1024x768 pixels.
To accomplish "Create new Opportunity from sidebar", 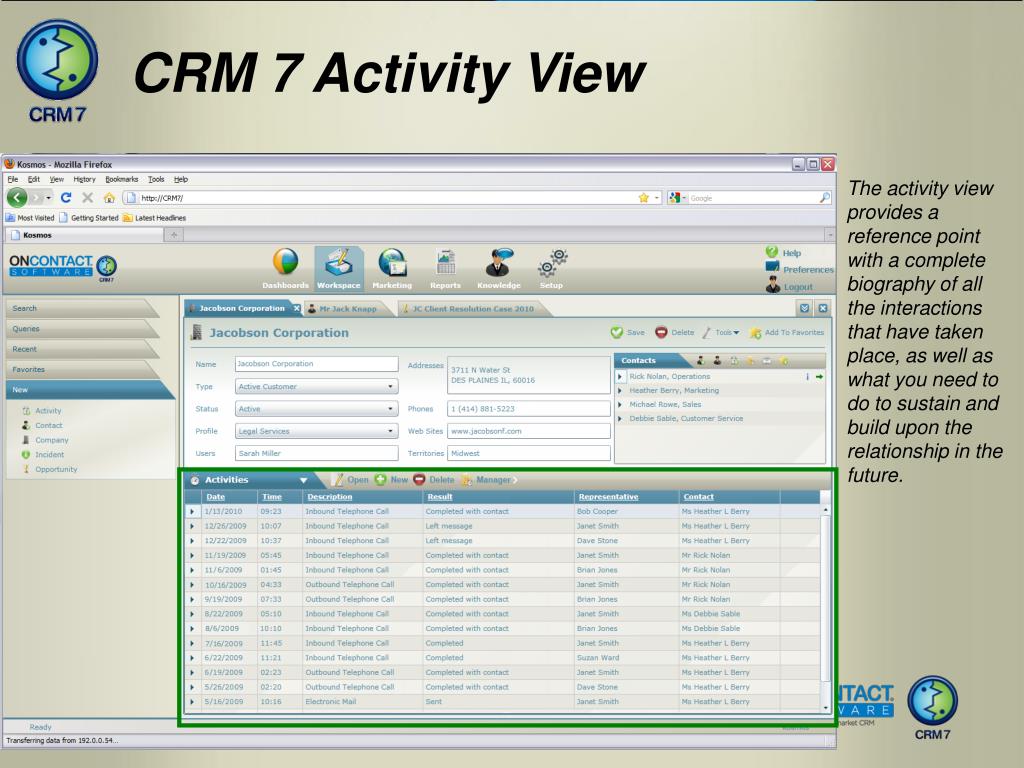I will 50,469.
